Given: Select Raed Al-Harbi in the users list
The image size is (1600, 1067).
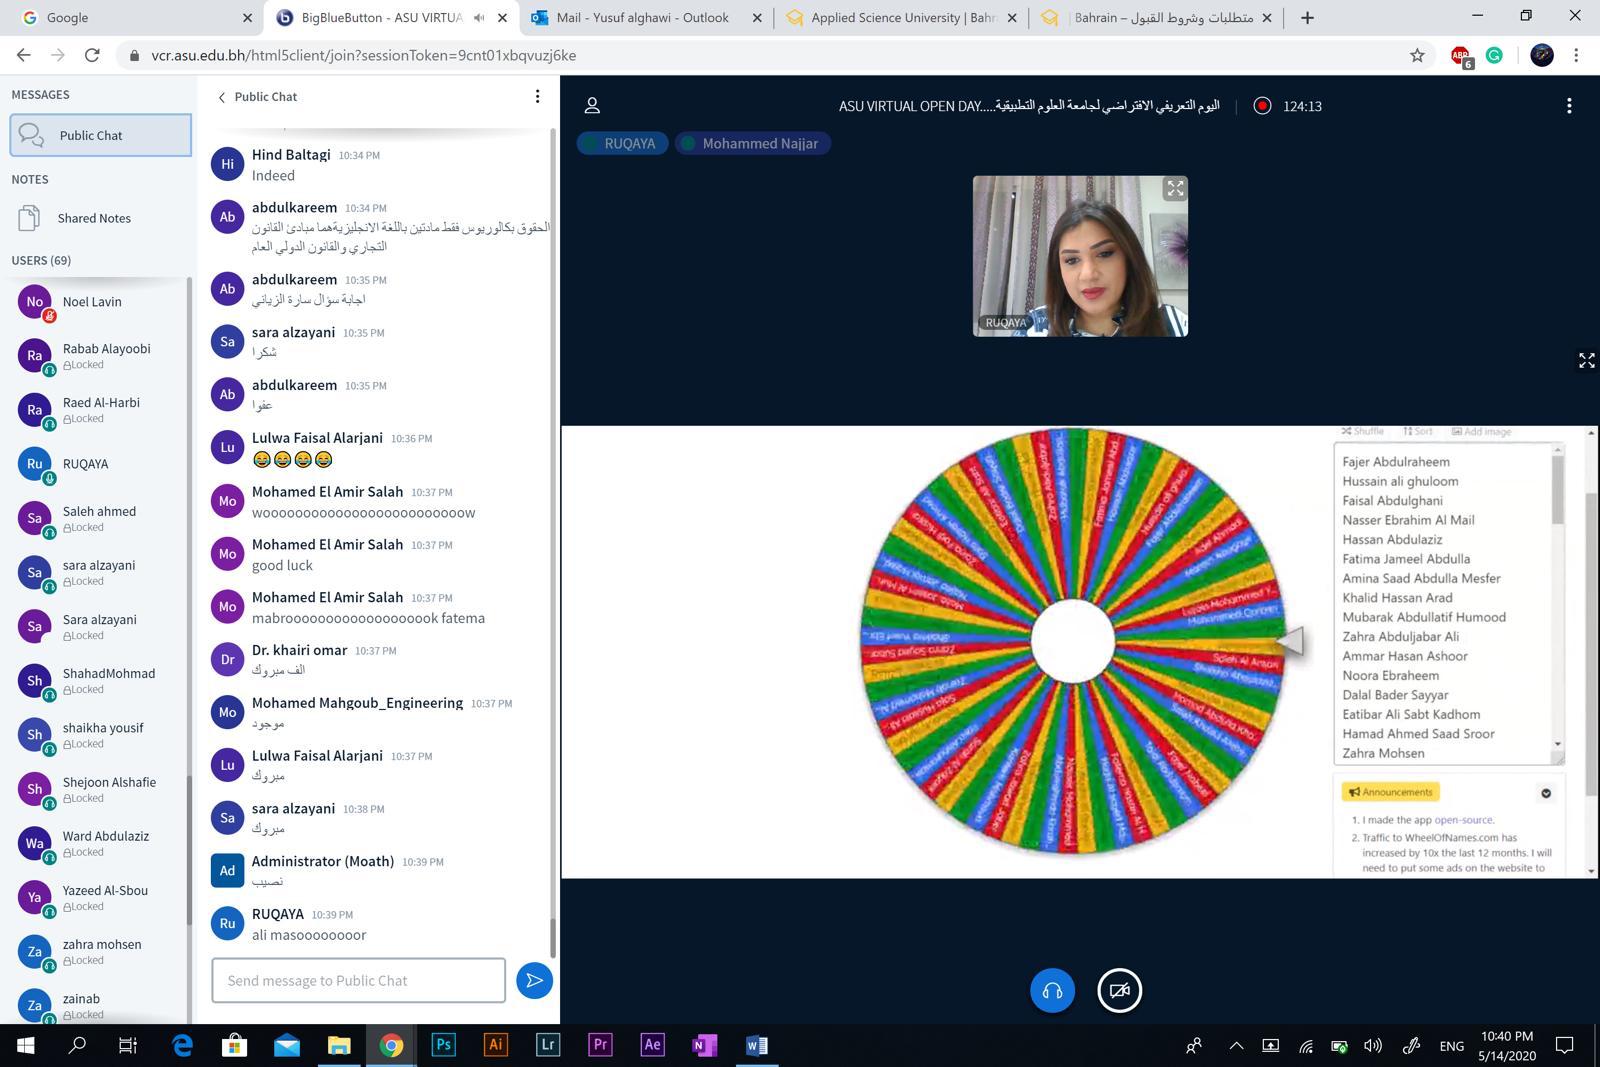Looking at the screenshot, I should coord(100,410).
